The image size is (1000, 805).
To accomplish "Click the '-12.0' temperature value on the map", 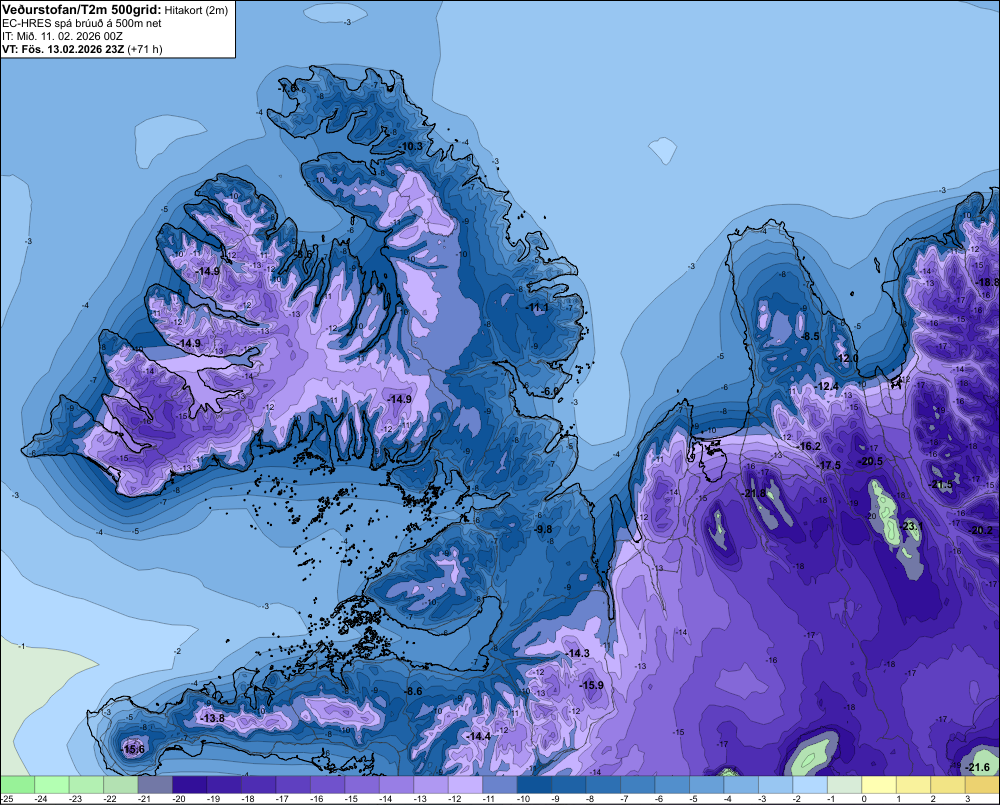I will coord(848,358).
